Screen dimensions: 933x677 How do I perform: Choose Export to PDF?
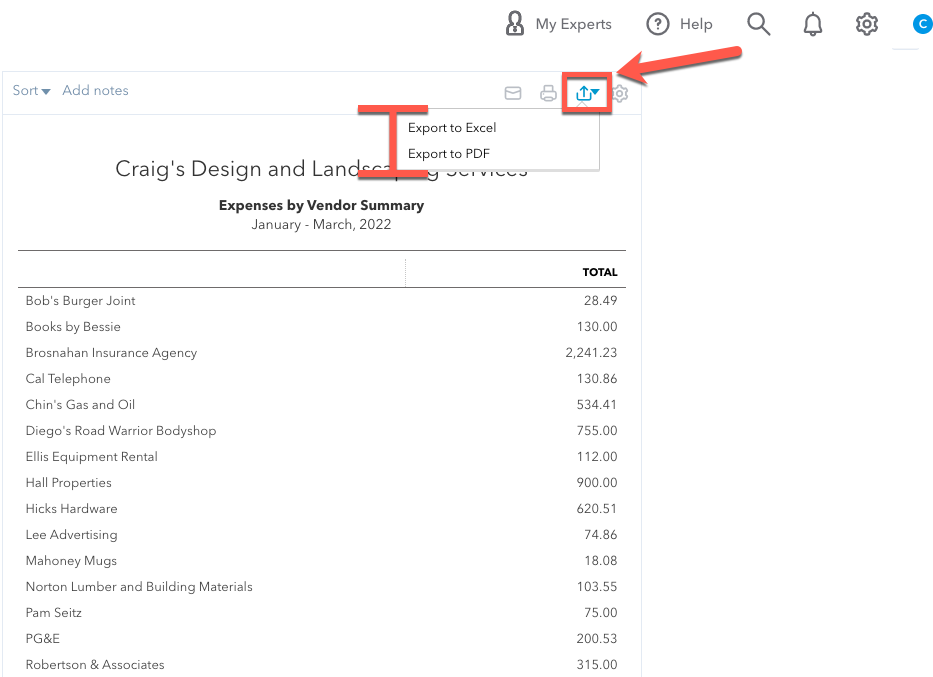pyautogui.click(x=448, y=154)
